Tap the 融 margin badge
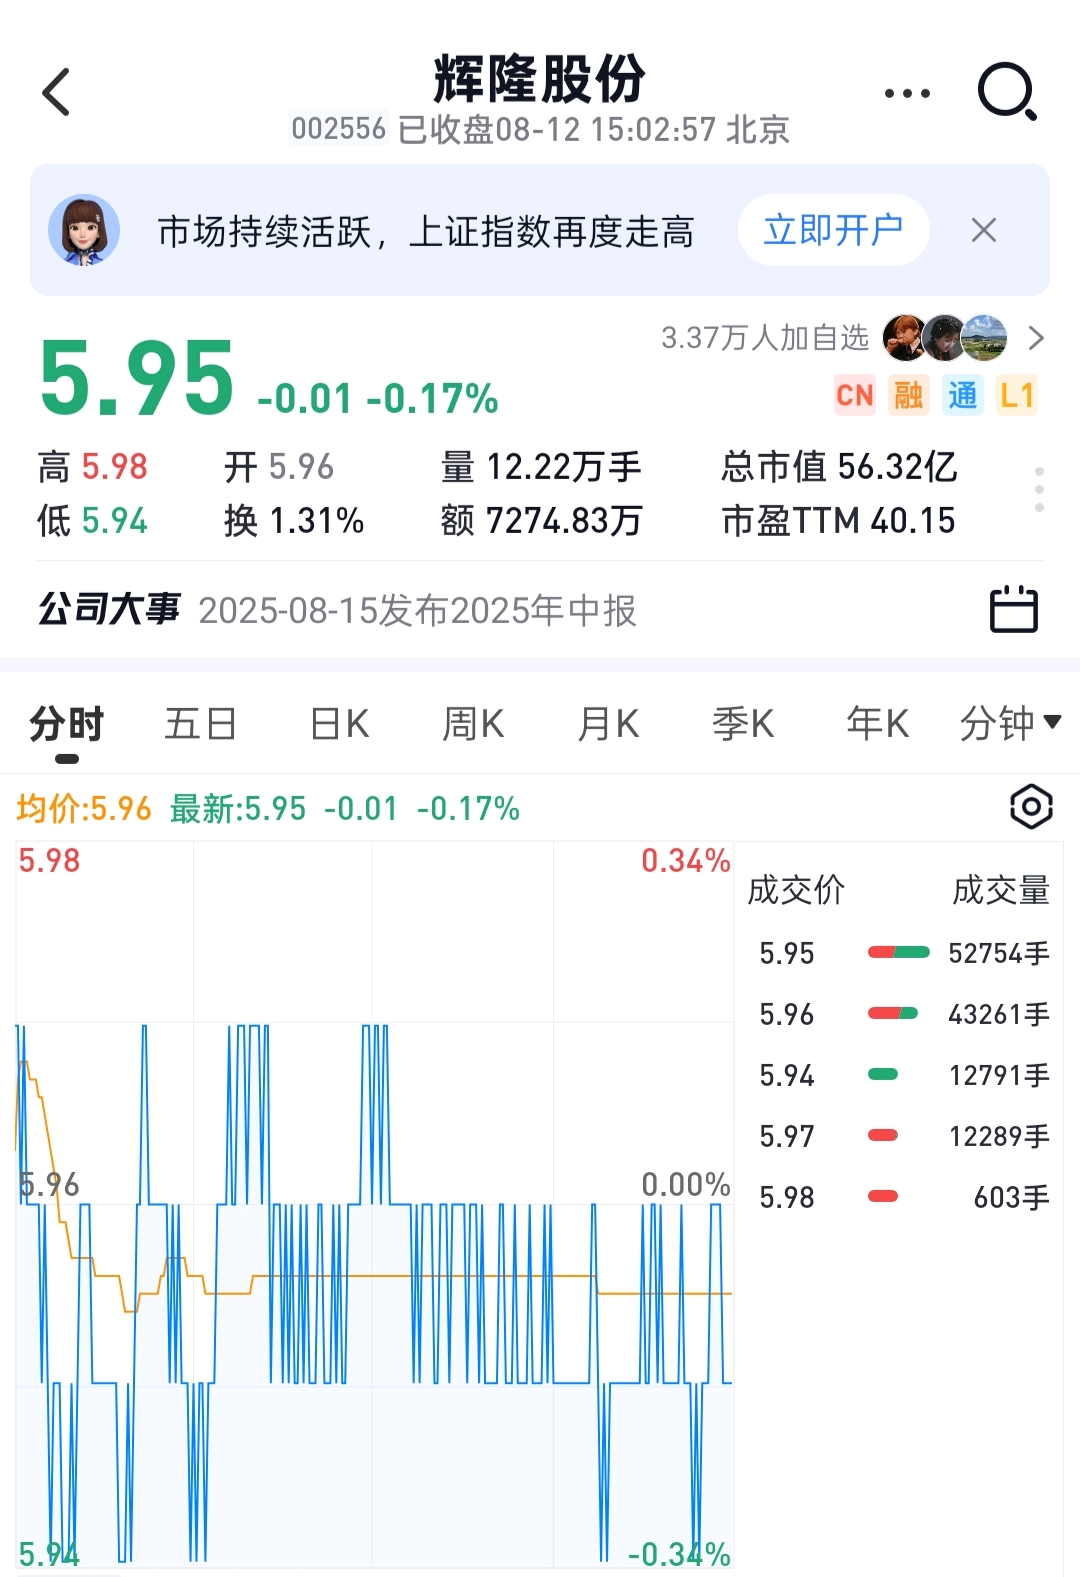 (909, 395)
